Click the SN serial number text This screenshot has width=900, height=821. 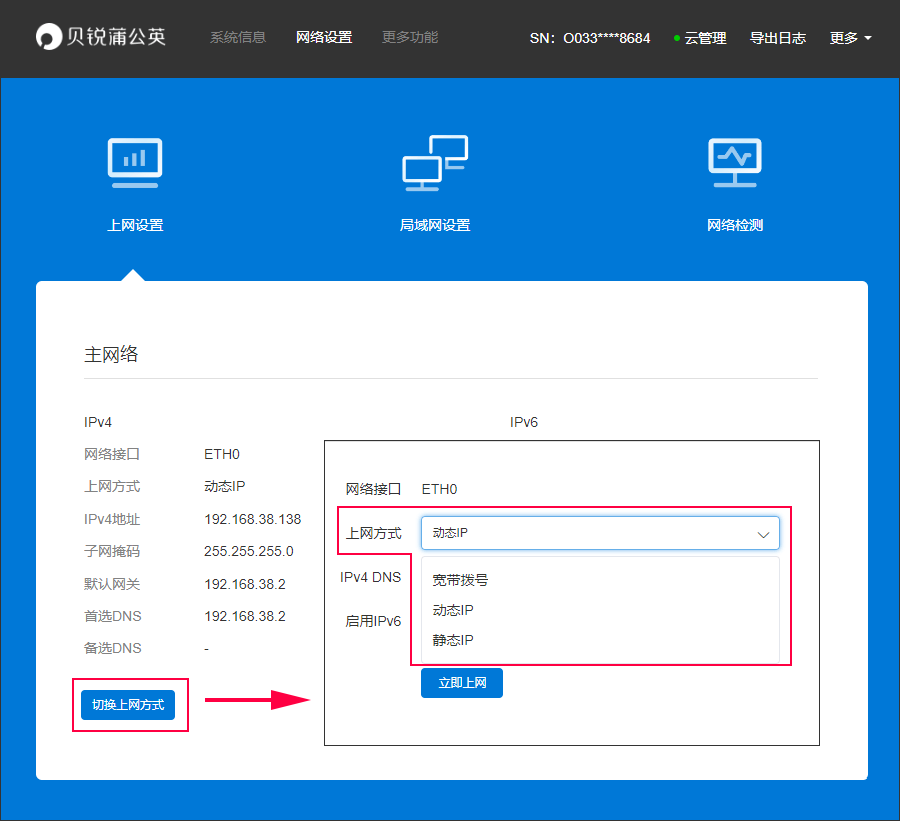[589, 38]
